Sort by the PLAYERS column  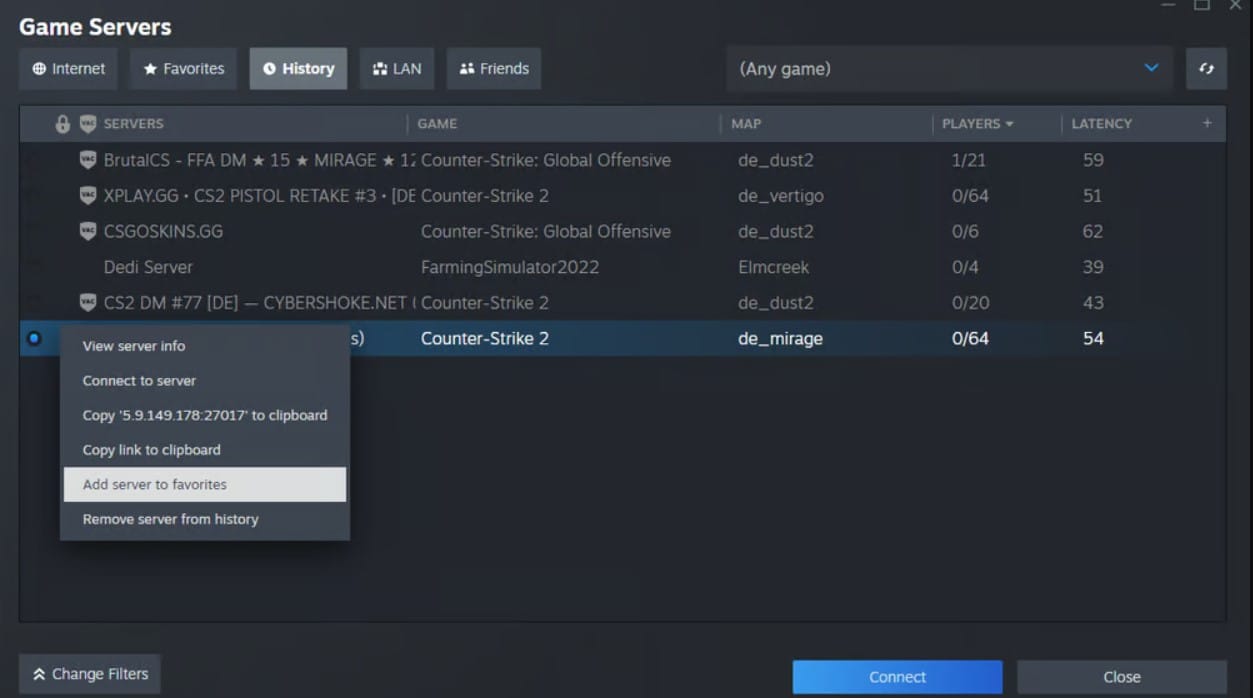pyautogui.click(x=977, y=124)
